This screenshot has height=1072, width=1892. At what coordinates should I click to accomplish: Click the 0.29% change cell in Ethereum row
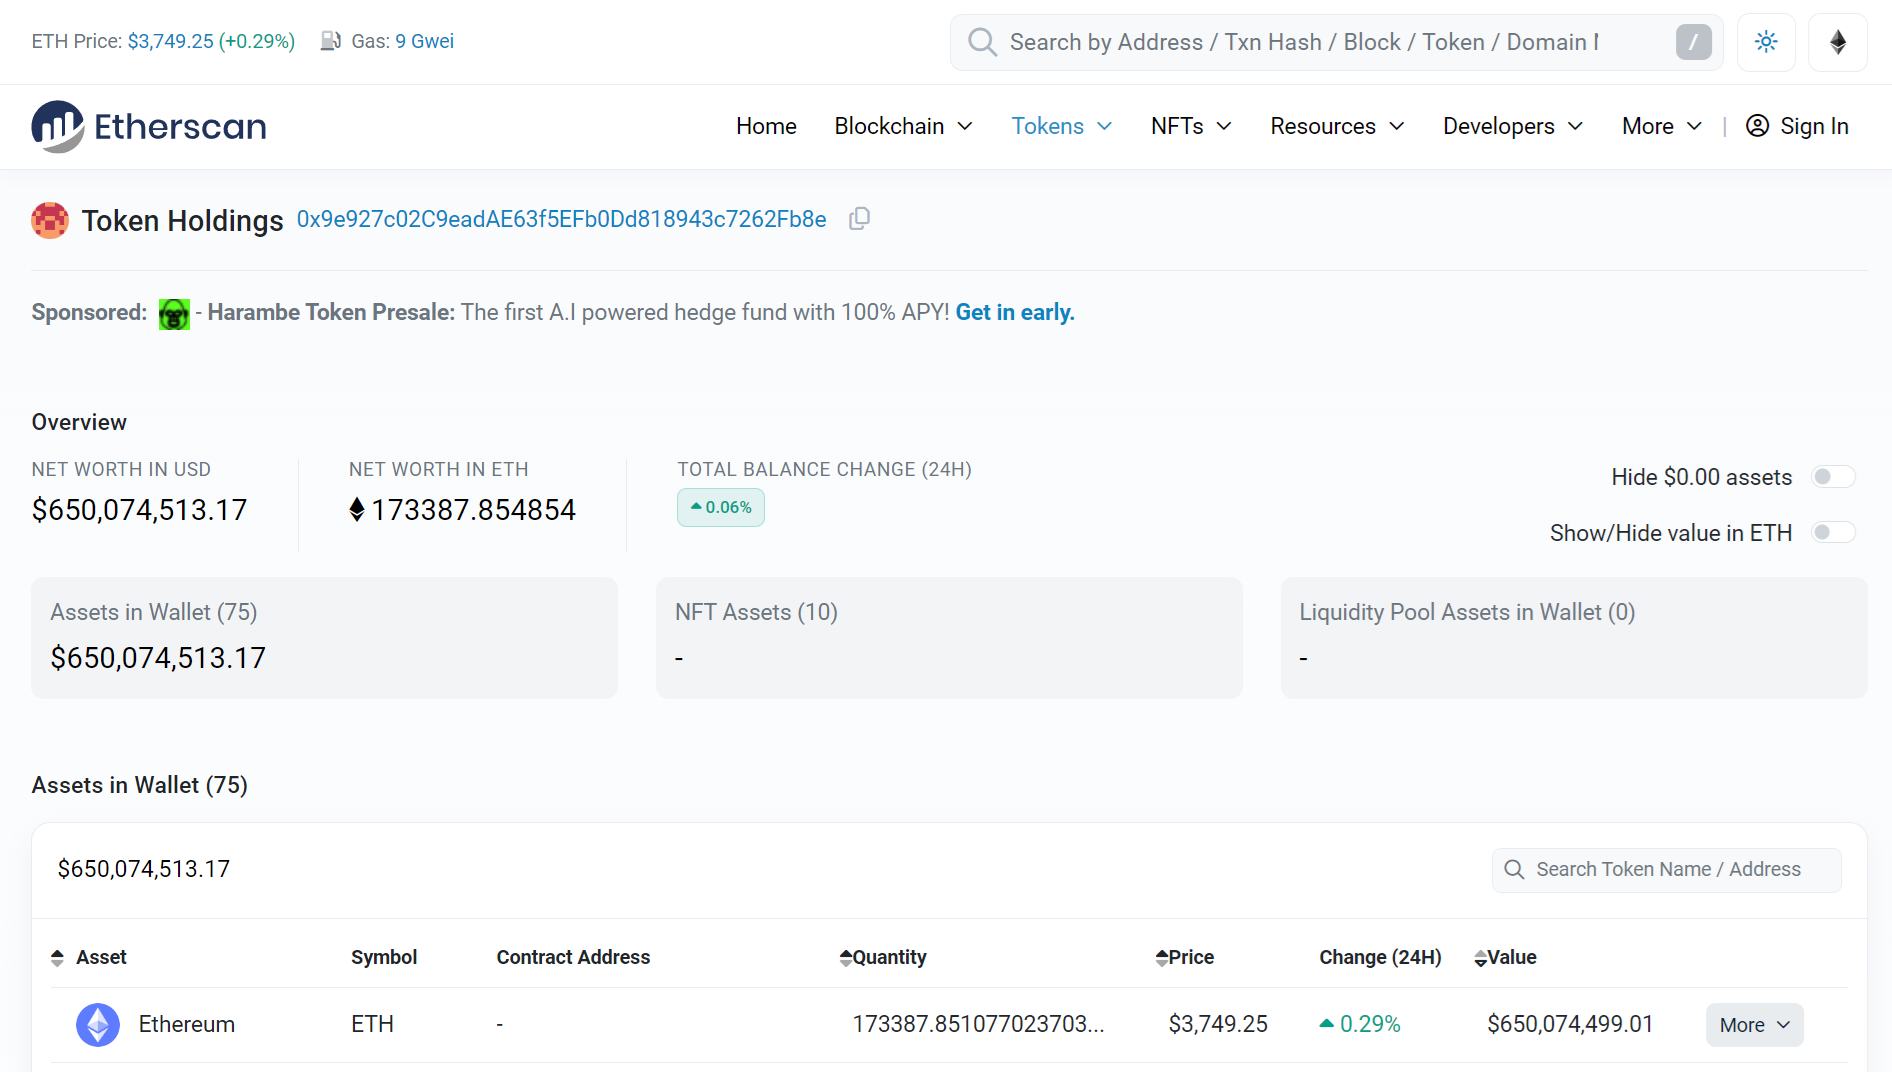[x=1360, y=1024]
